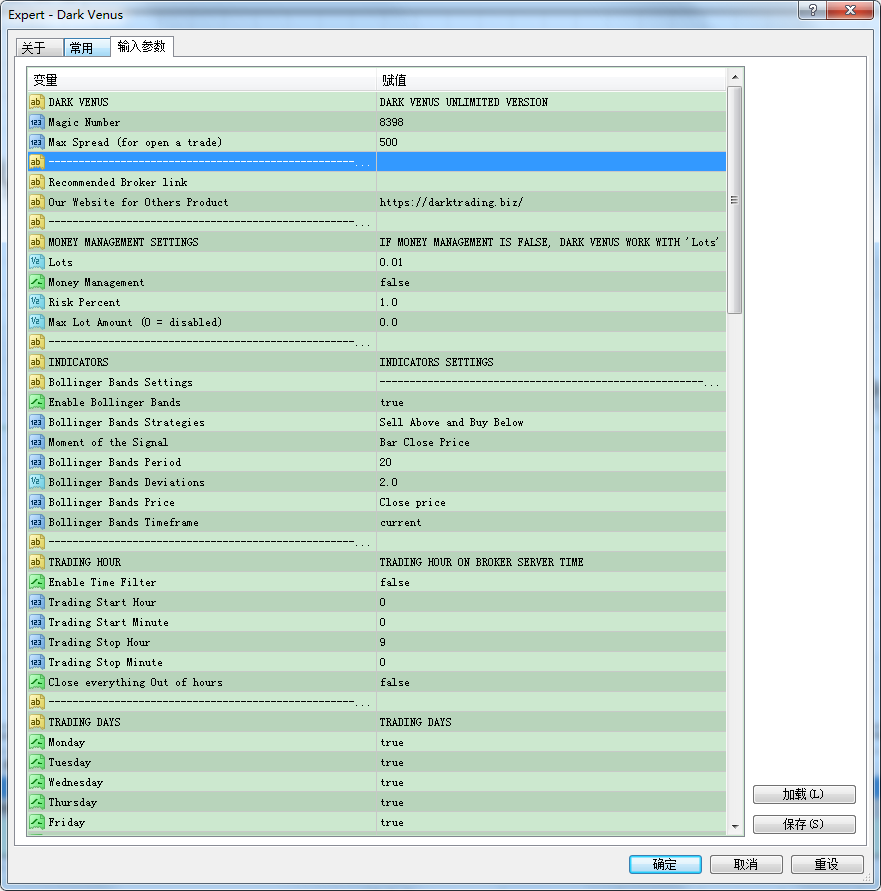Click the decimal icon beside Lots
This screenshot has width=881, height=891.
coord(37,262)
